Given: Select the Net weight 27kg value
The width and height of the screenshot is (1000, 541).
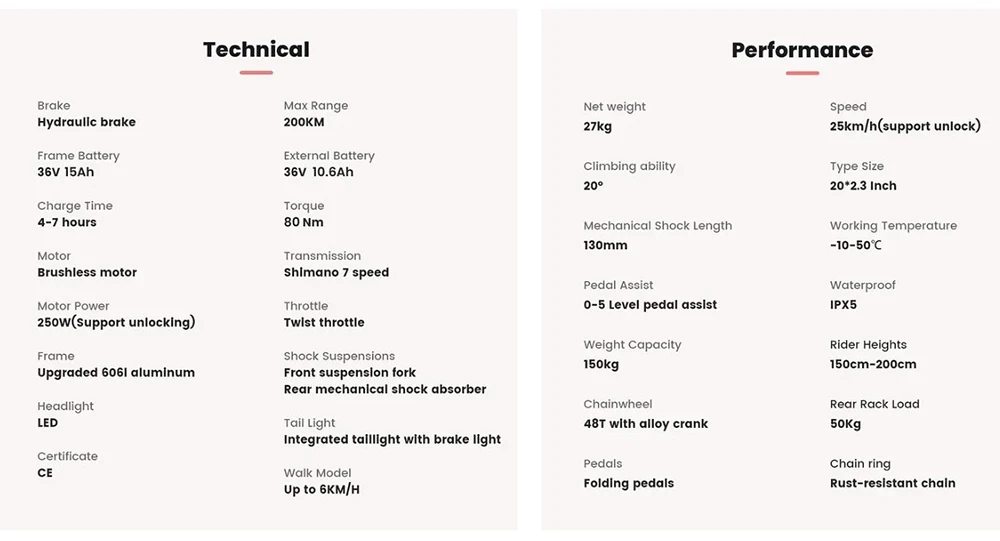Looking at the screenshot, I should coord(597,126).
